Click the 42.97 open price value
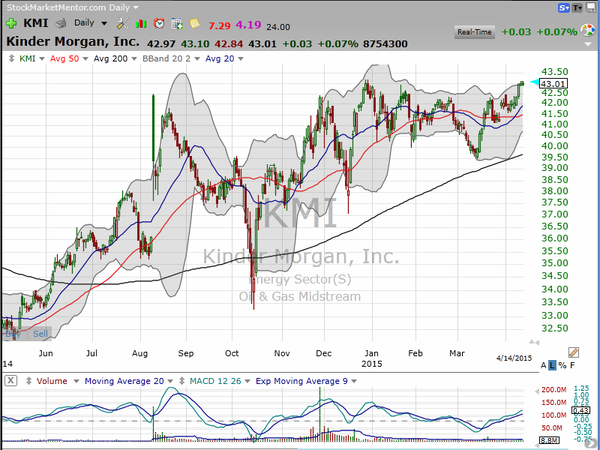The image size is (600, 450). click(161, 44)
